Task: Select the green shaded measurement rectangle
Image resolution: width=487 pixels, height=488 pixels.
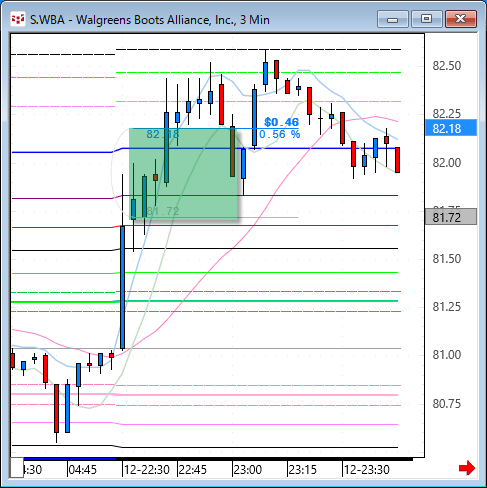Action: [x=183, y=174]
